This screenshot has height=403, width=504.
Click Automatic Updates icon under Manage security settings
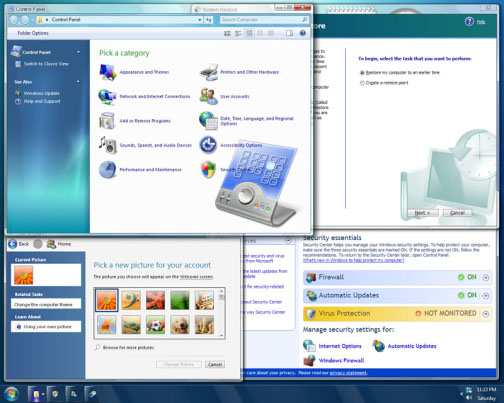pos(379,346)
